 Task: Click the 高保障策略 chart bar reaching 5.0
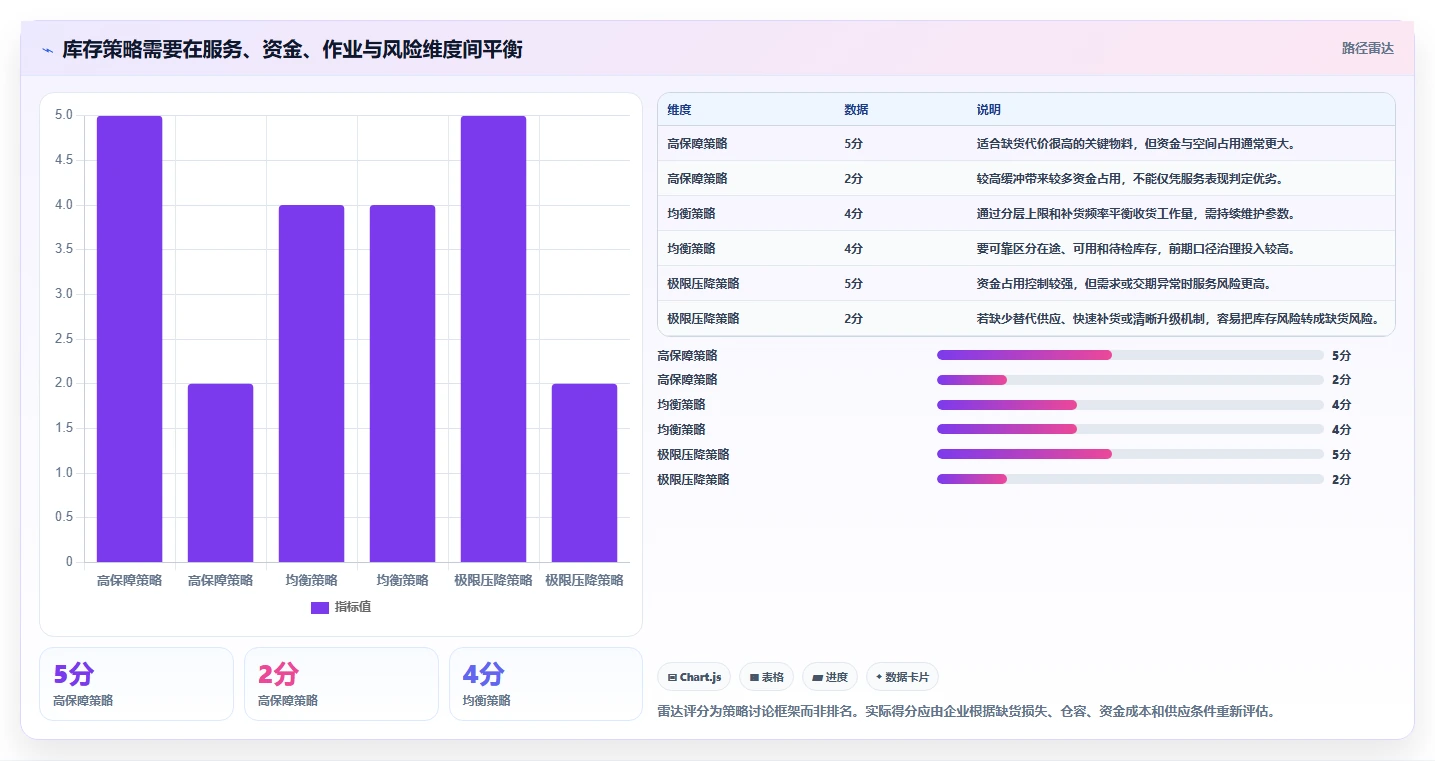(x=130, y=339)
